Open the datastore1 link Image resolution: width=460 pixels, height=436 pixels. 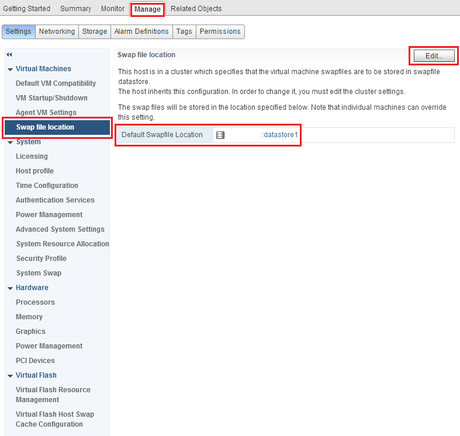coord(280,135)
